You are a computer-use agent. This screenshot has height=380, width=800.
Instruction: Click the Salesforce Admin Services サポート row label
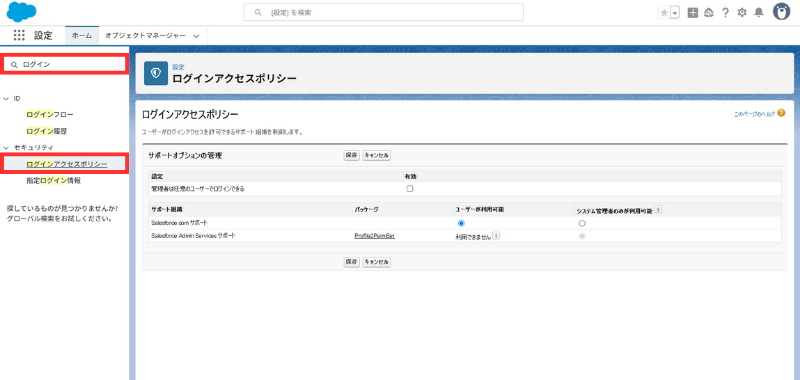193,236
